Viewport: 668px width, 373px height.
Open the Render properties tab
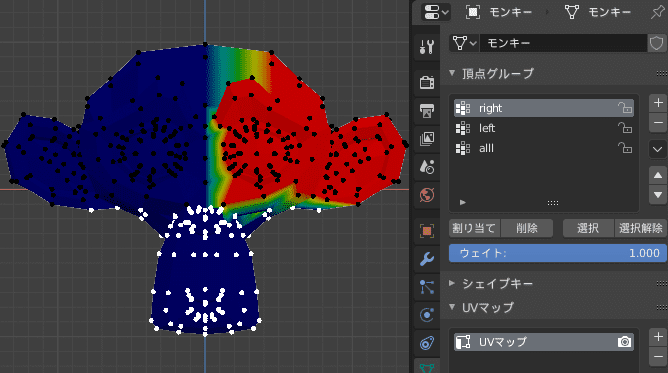tap(426, 82)
